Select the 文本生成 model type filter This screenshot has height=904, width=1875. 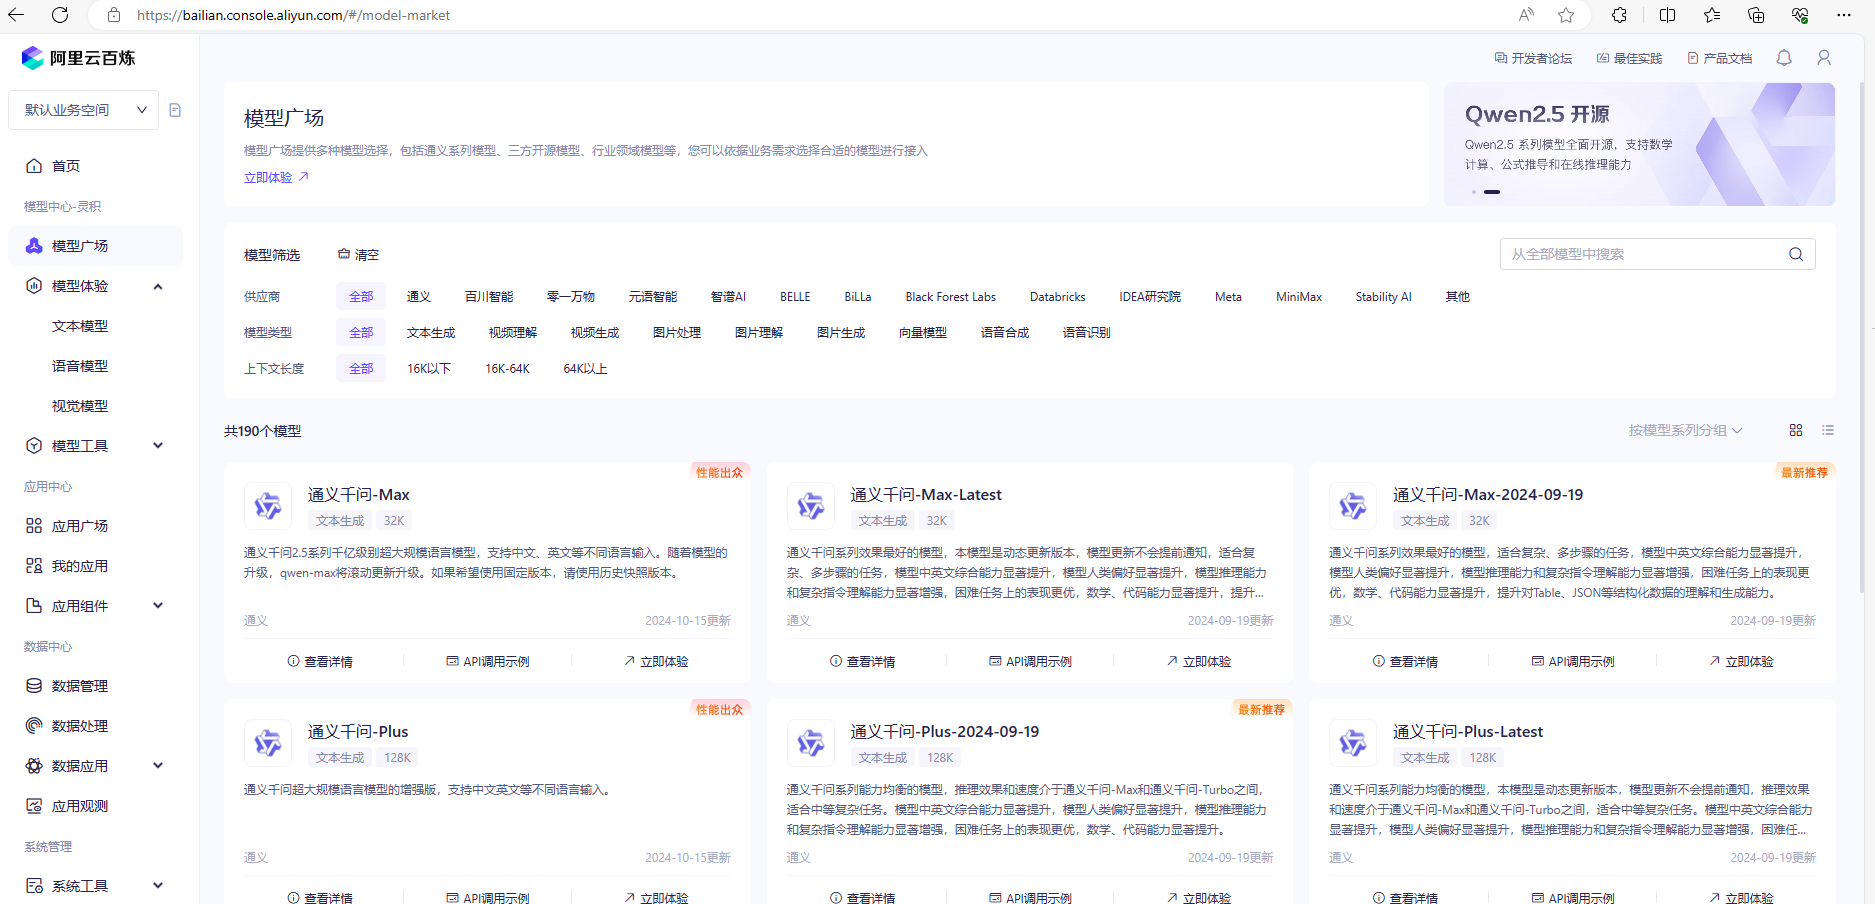(431, 333)
